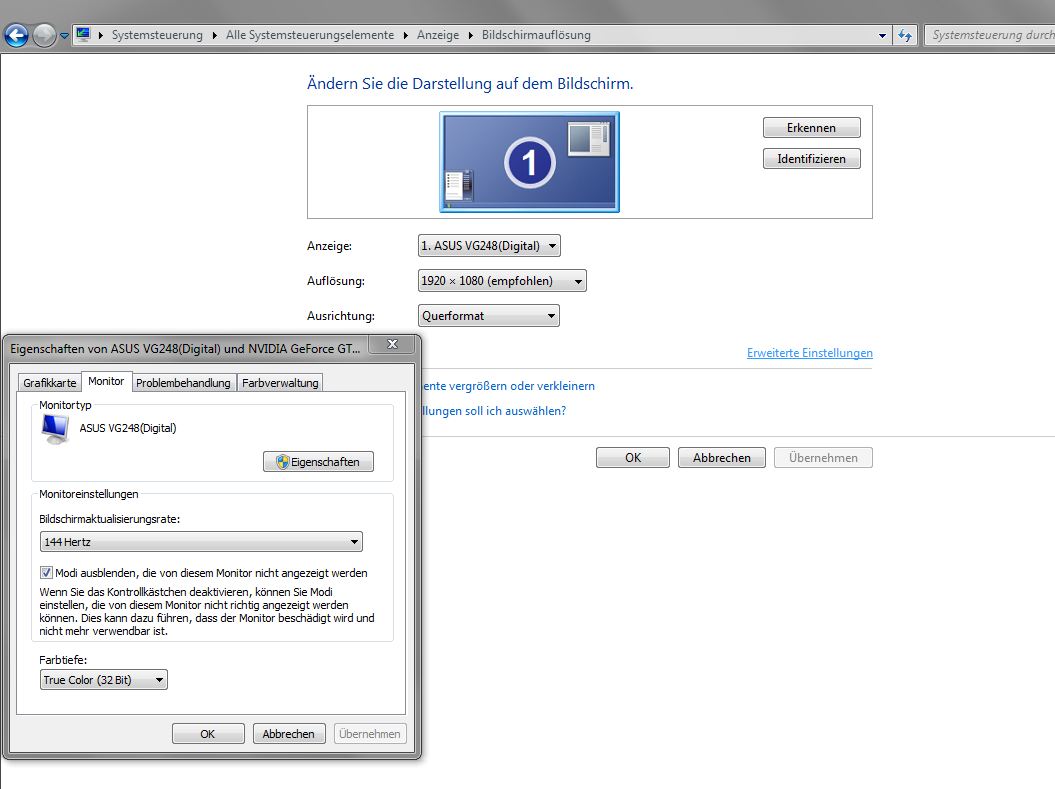The image size is (1055, 789).
Task: Open the Bildschirmaktualisierungsrate dropdown 144 Hertz
Action: (201, 541)
